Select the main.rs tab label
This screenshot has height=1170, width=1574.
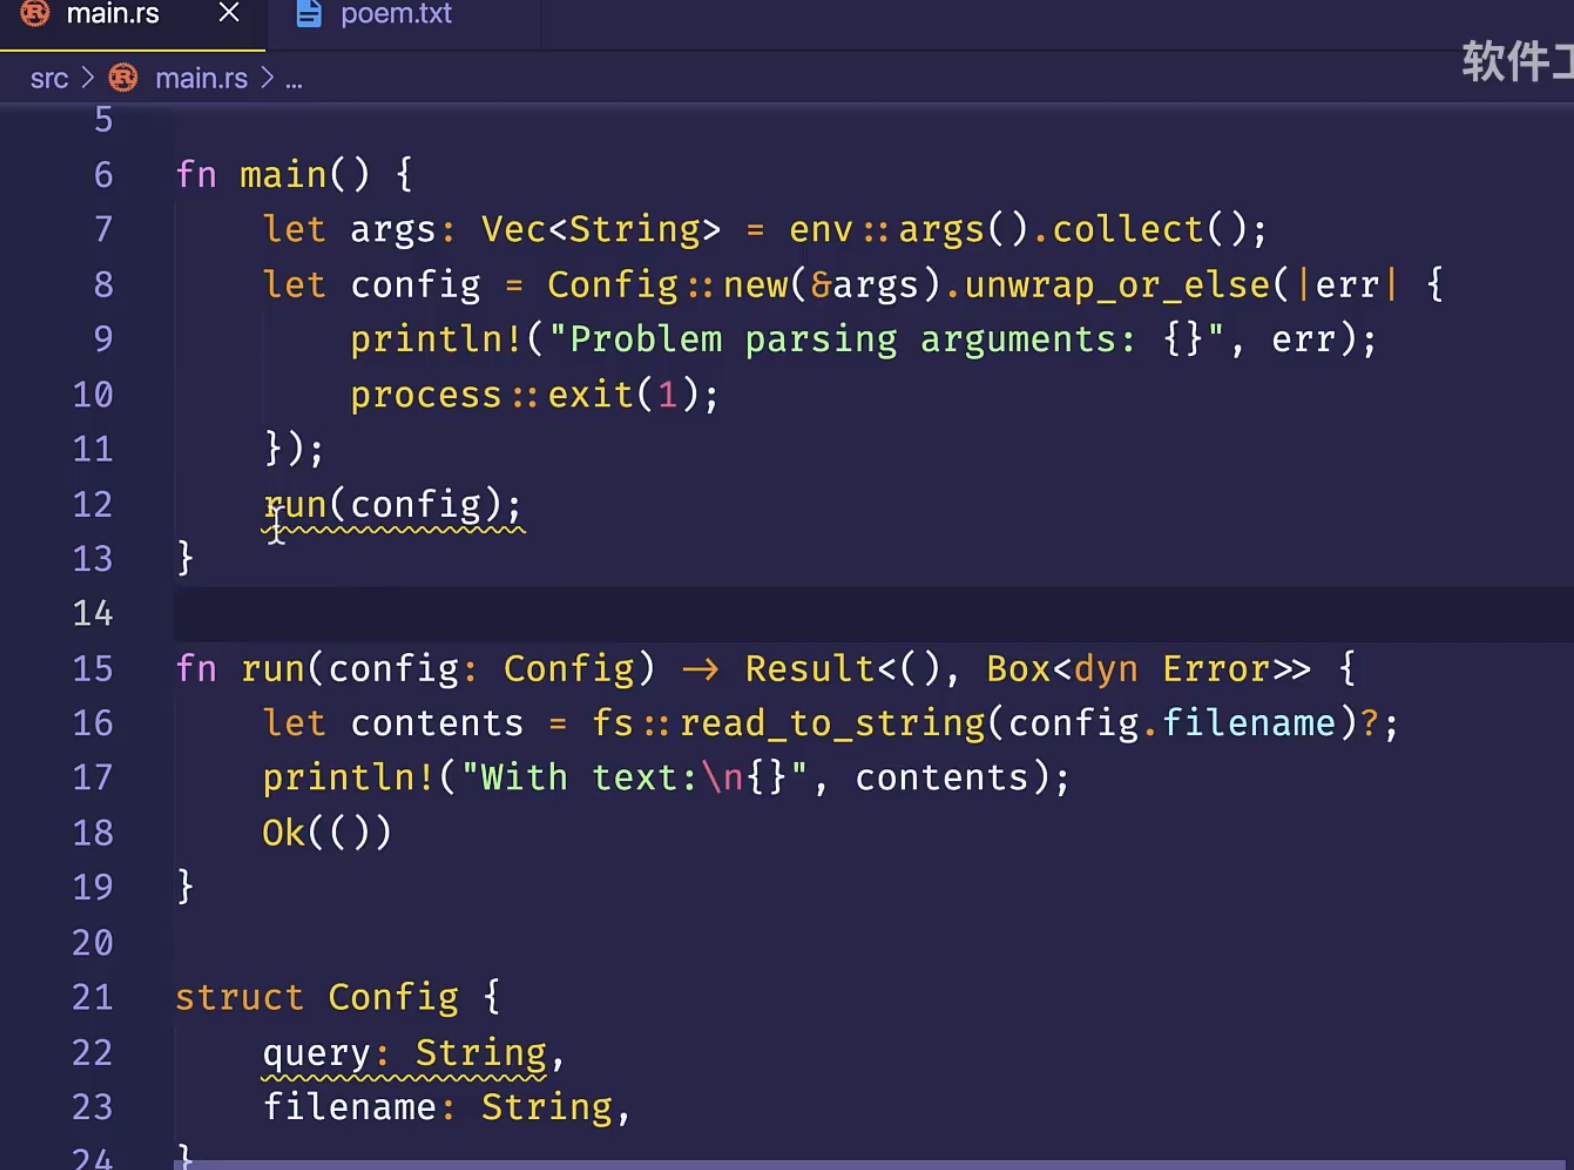112,14
